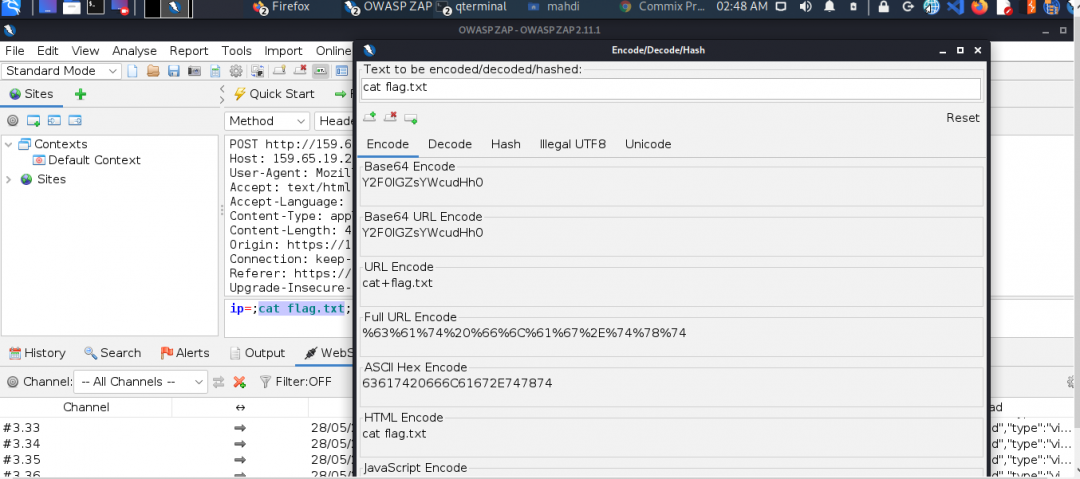Add a new Sites panel tab with green plus
Image resolution: width=1080 pixels, height=479 pixels.
tap(80, 94)
